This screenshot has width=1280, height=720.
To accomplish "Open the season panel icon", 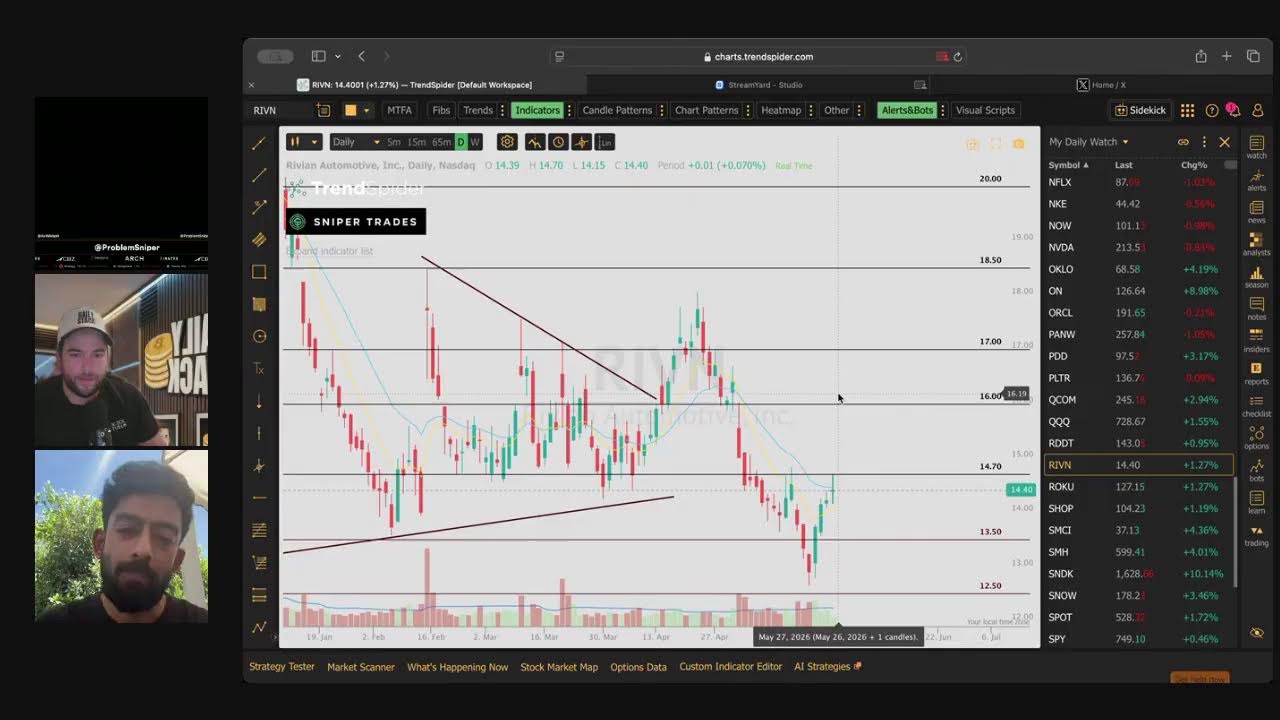I will (1256, 275).
